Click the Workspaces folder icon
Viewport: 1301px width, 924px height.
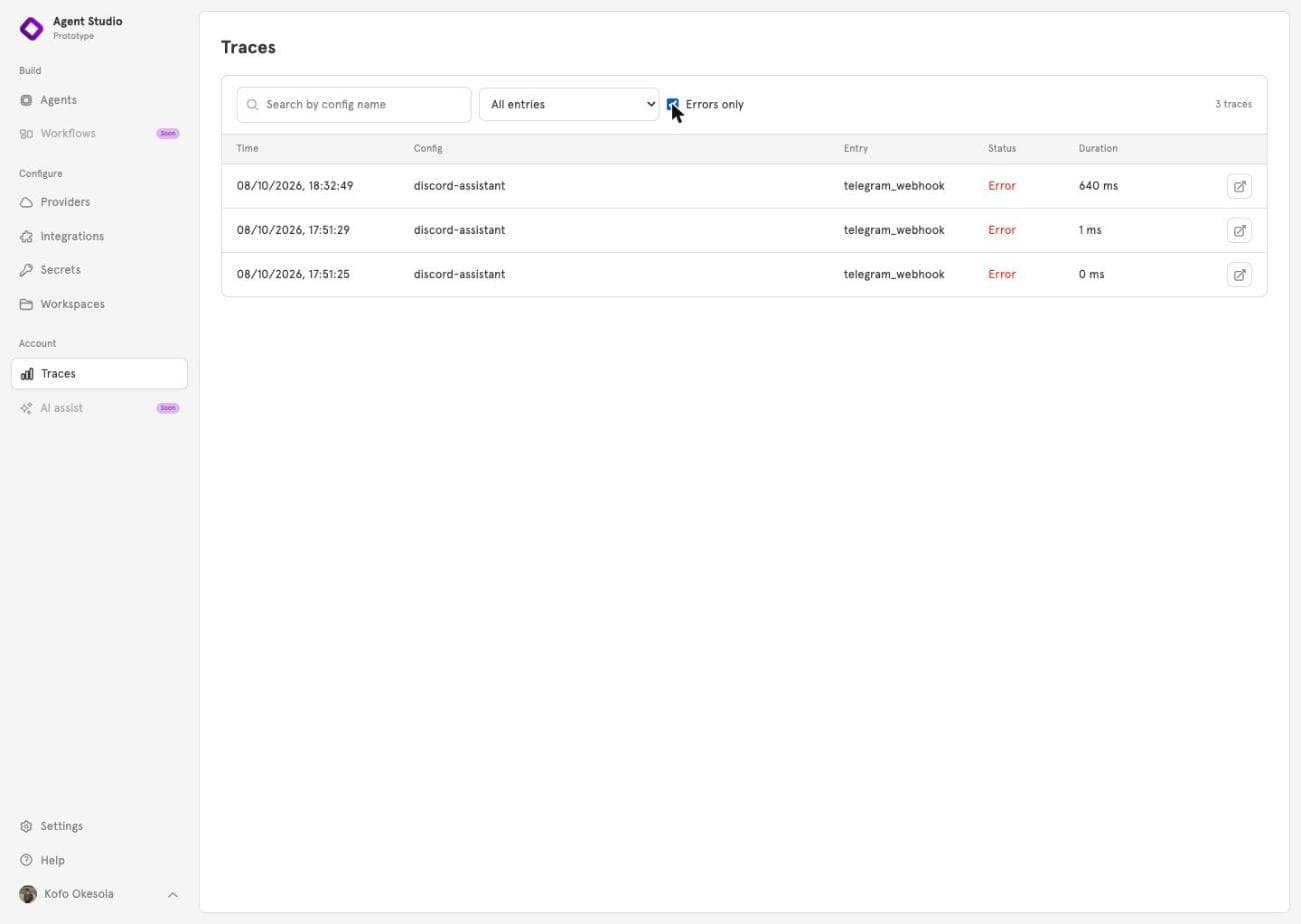click(27, 304)
